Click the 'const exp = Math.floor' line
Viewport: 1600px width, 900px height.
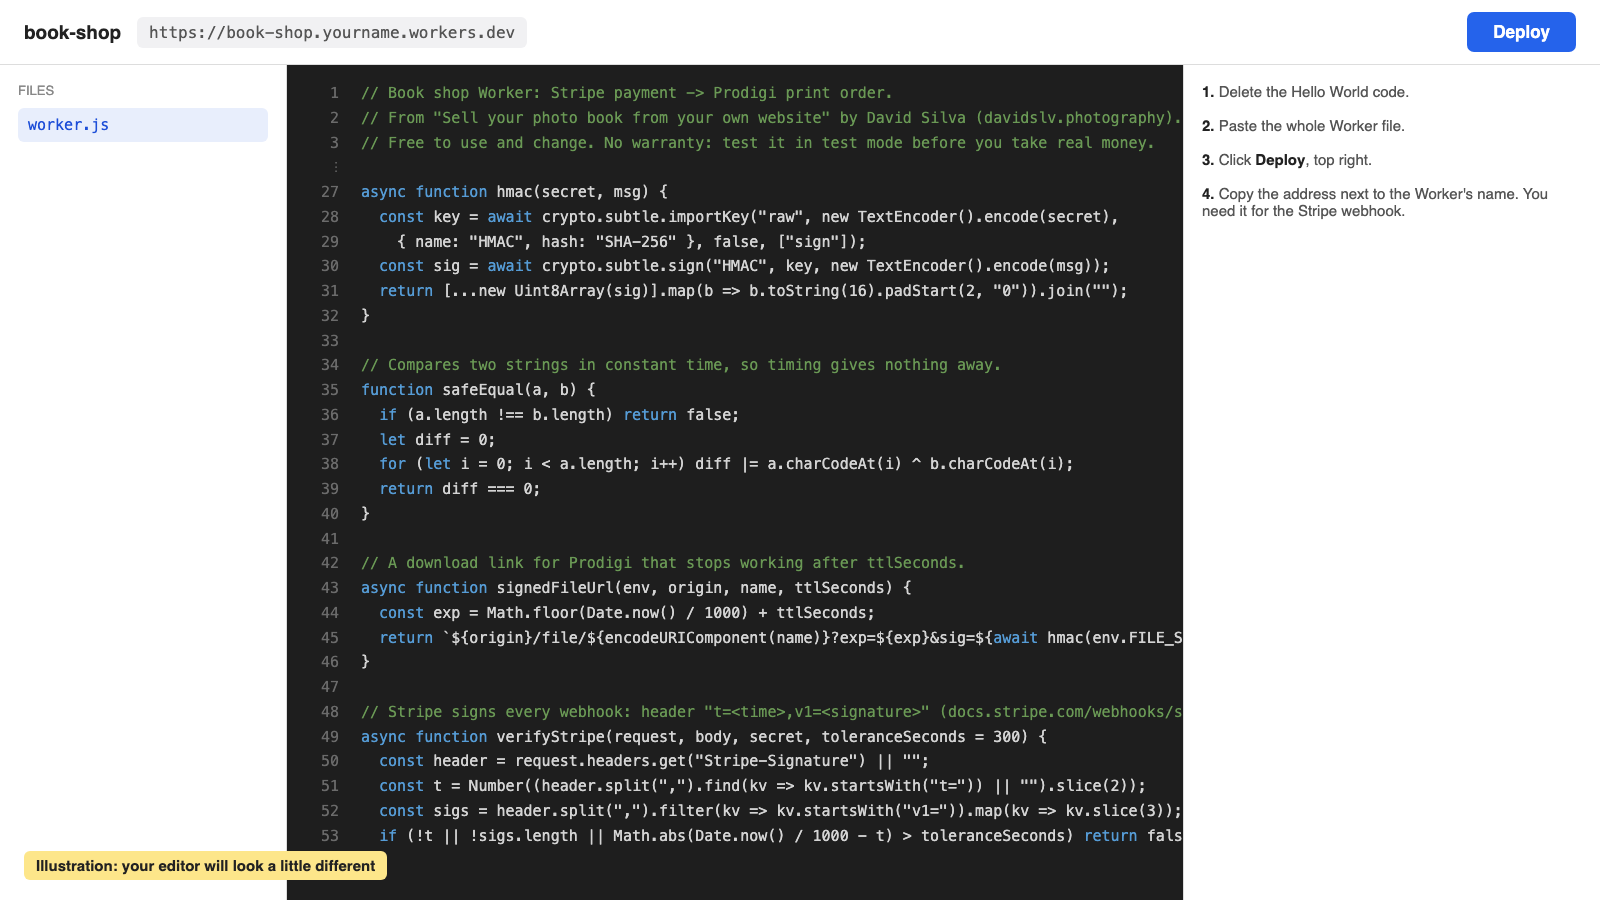627,613
